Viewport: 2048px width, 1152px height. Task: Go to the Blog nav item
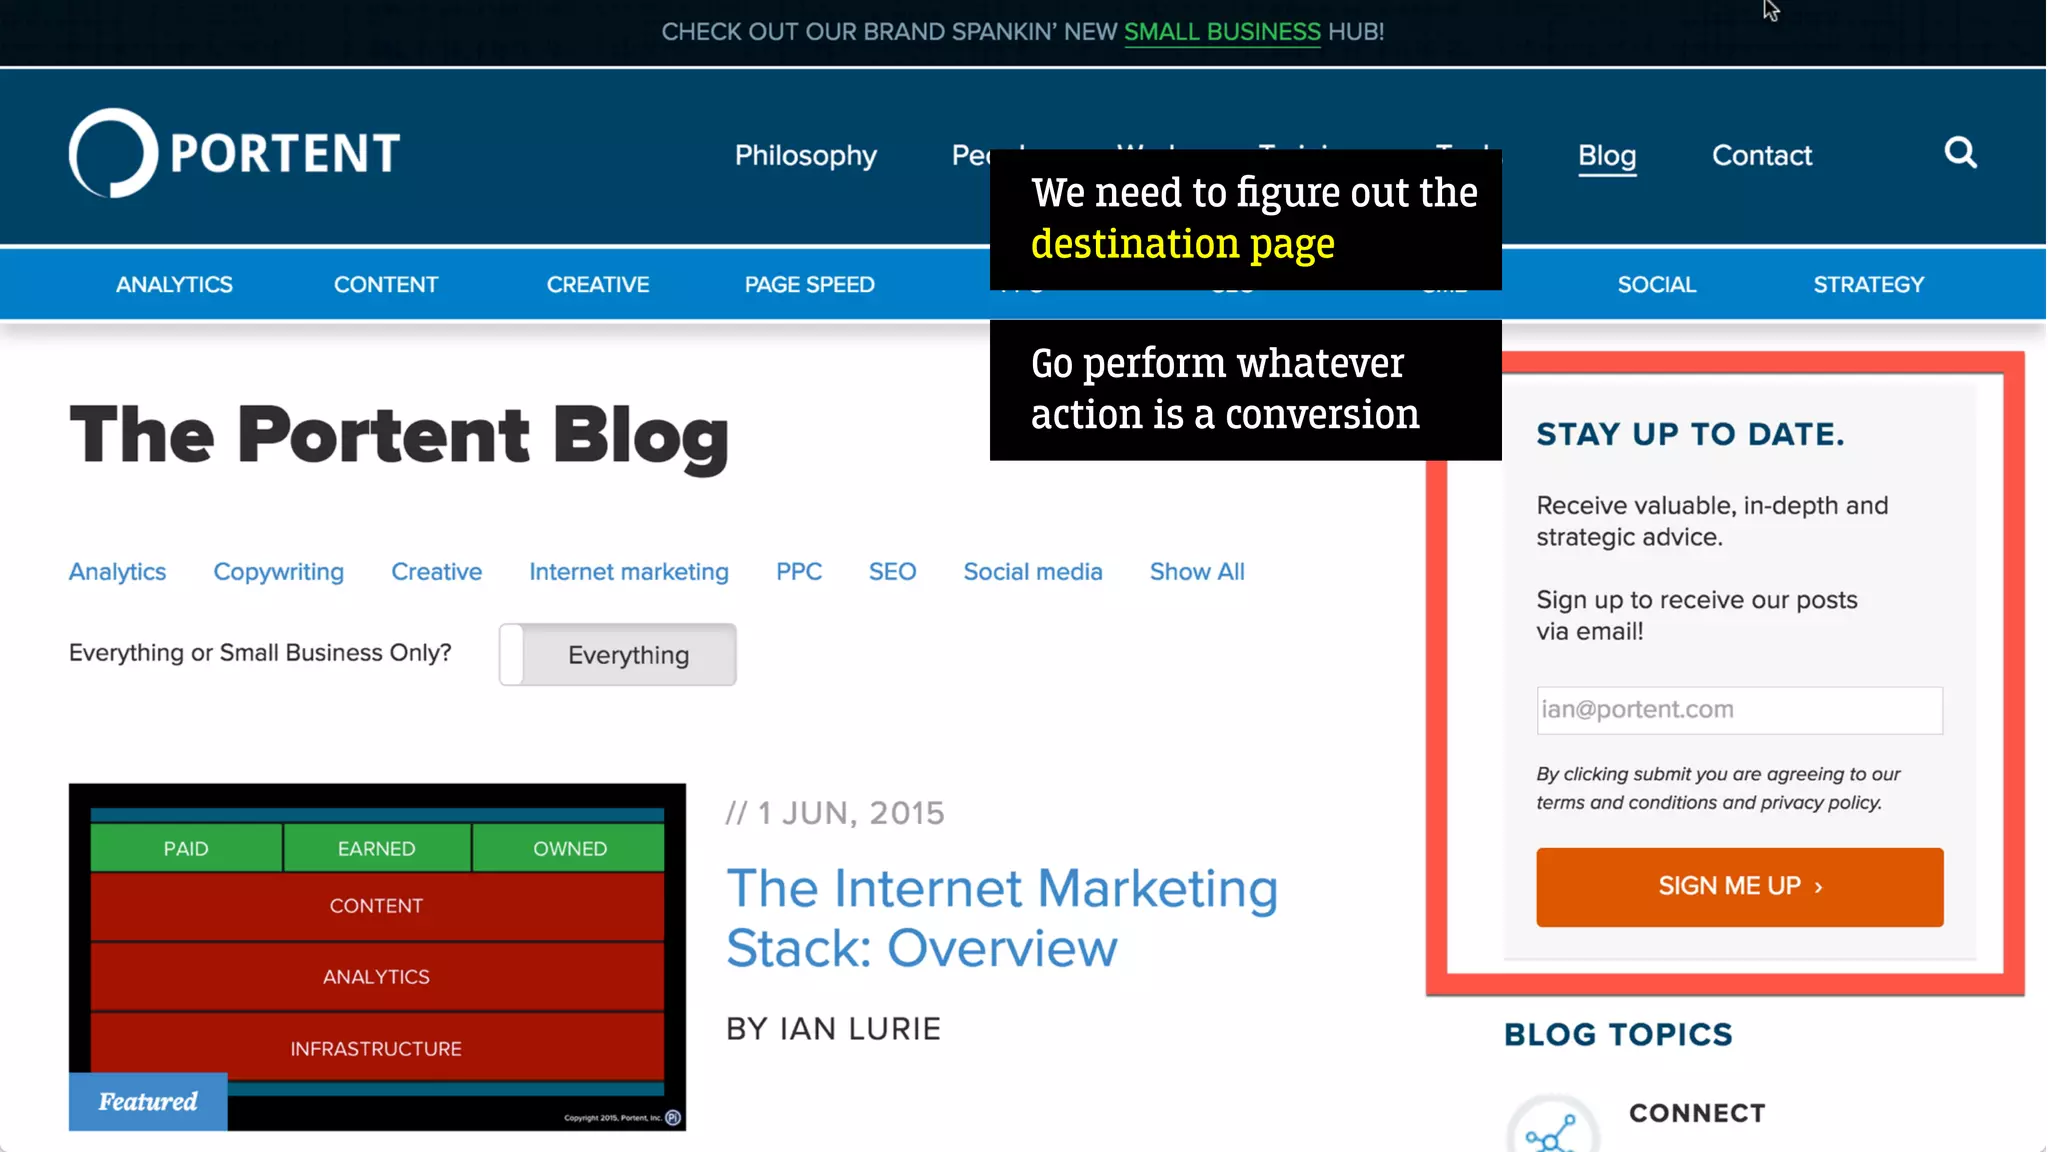click(x=1607, y=156)
